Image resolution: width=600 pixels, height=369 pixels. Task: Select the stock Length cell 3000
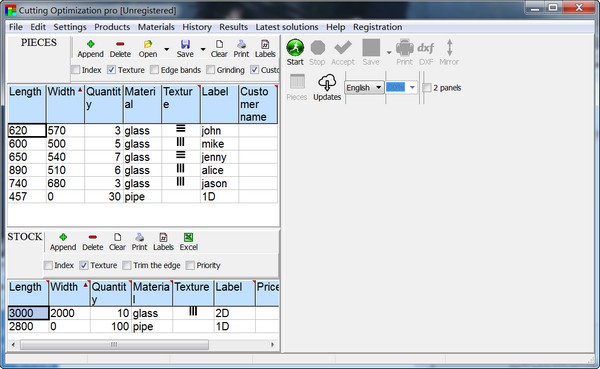28,313
